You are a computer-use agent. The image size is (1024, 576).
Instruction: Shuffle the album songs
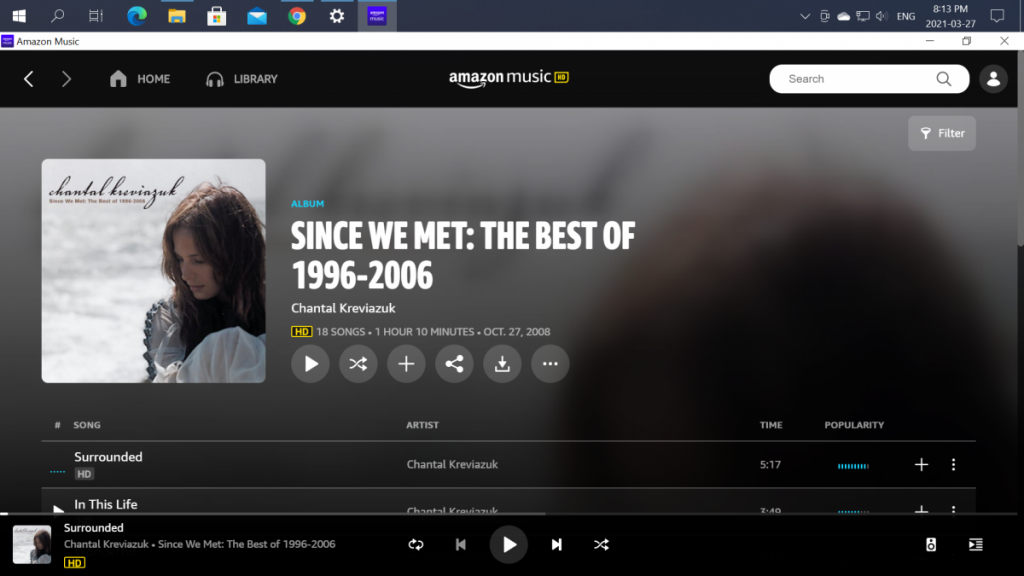[x=358, y=364]
